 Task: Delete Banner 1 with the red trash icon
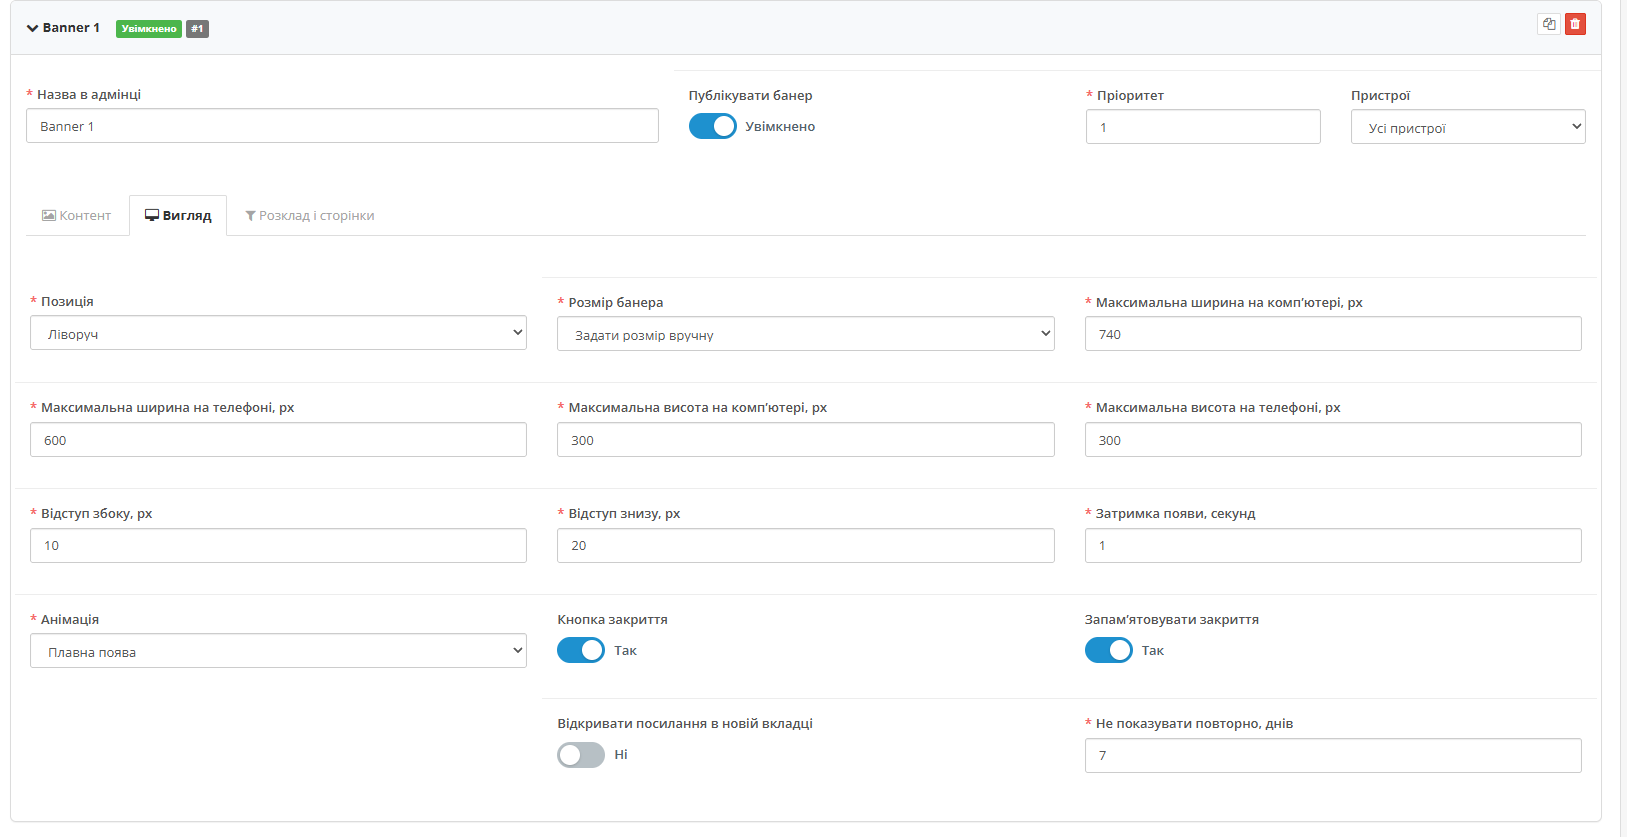[x=1575, y=24]
